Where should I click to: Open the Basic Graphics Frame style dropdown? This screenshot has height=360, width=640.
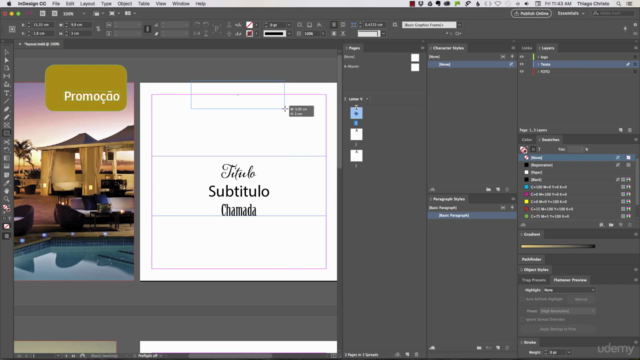pyautogui.click(x=459, y=25)
